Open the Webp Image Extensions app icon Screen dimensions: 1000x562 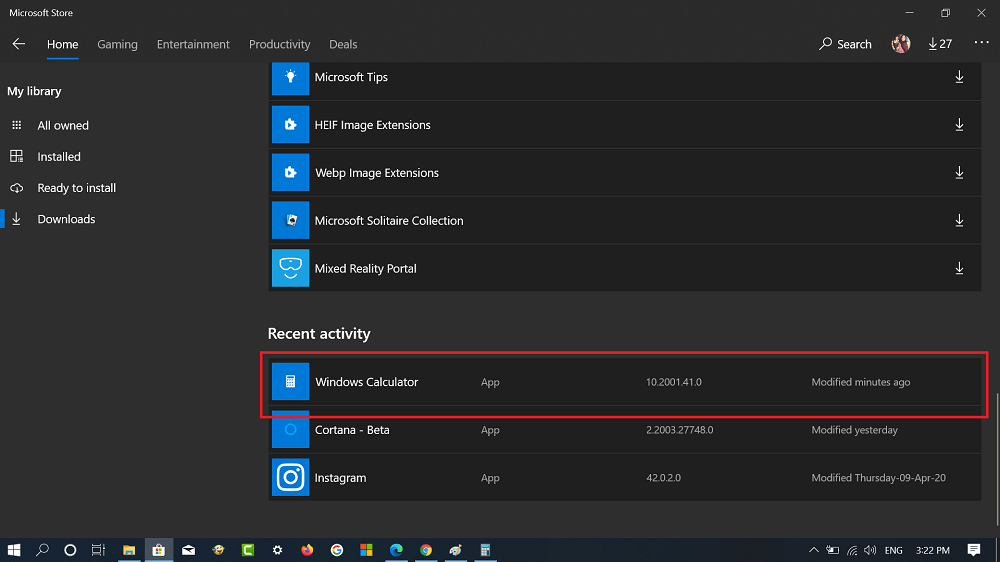tap(290, 172)
